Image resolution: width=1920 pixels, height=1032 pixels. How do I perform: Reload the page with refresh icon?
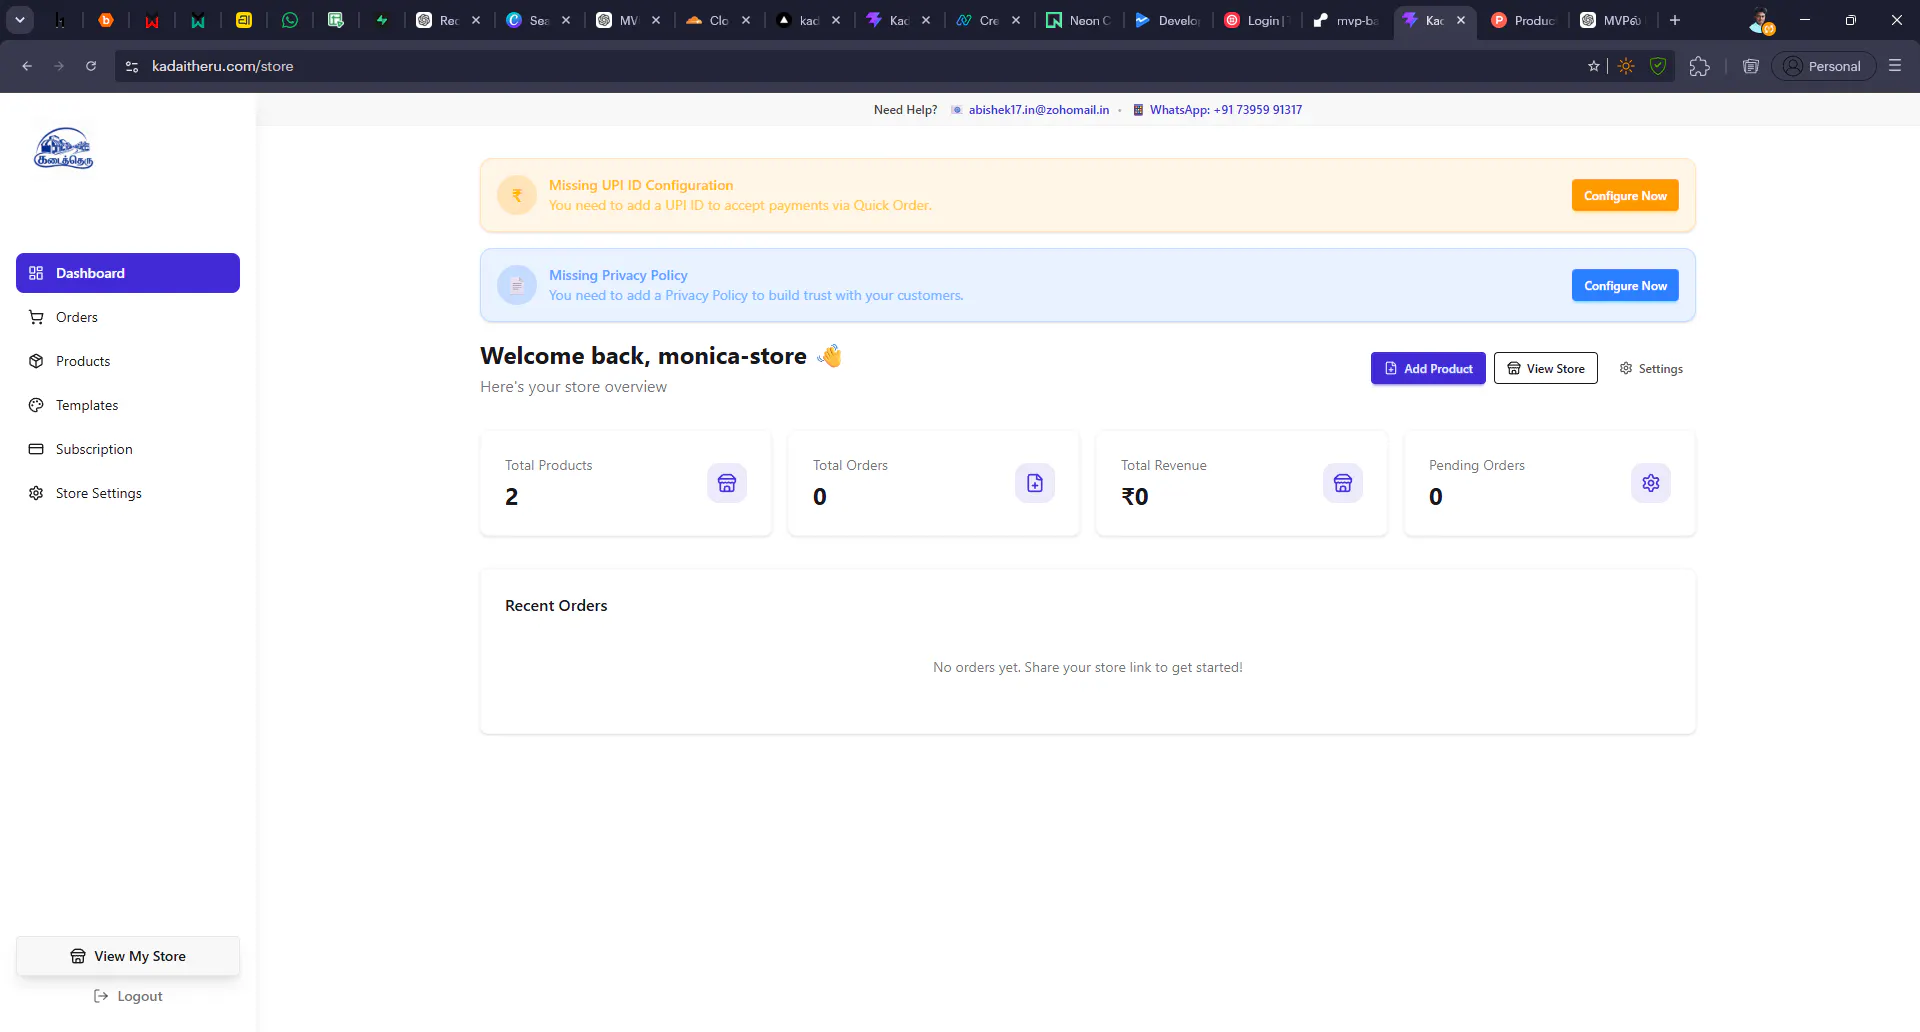(x=91, y=66)
